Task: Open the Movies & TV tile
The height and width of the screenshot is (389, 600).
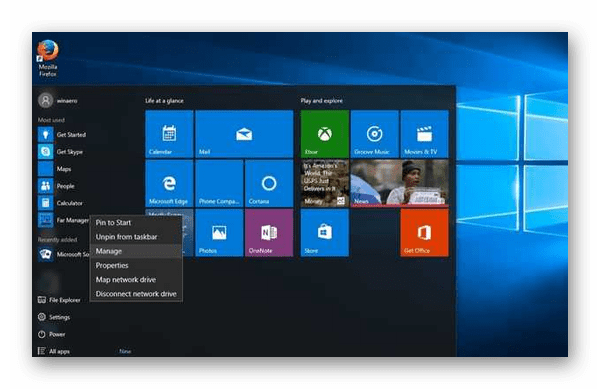Action: [x=424, y=134]
